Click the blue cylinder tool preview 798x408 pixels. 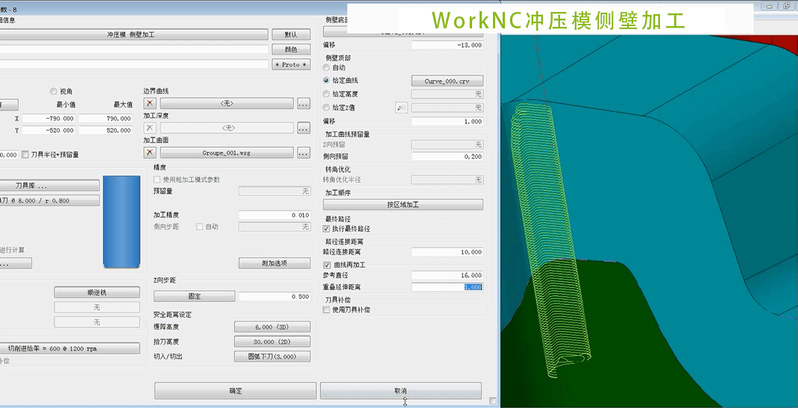coord(122,221)
